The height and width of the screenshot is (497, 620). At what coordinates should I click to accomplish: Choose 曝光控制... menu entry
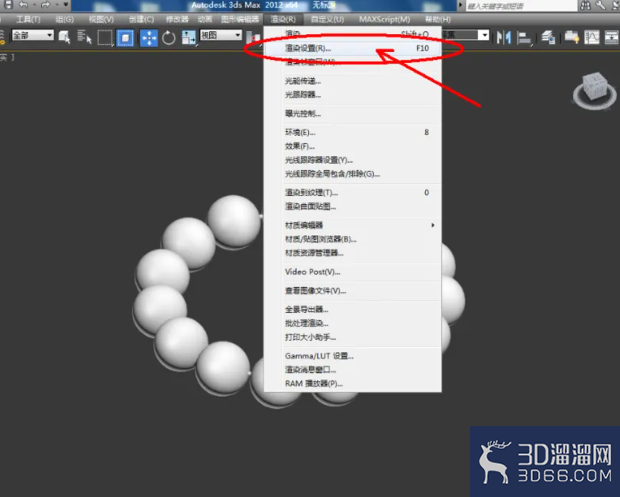(x=353, y=114)
